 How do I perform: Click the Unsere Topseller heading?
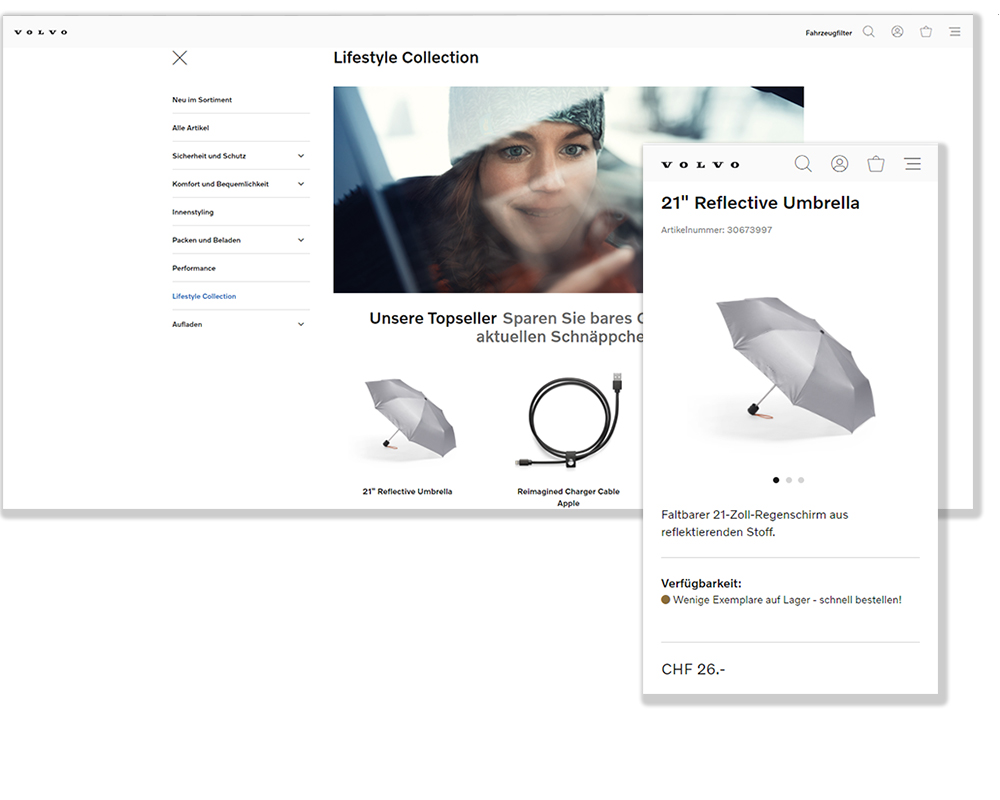433,318
